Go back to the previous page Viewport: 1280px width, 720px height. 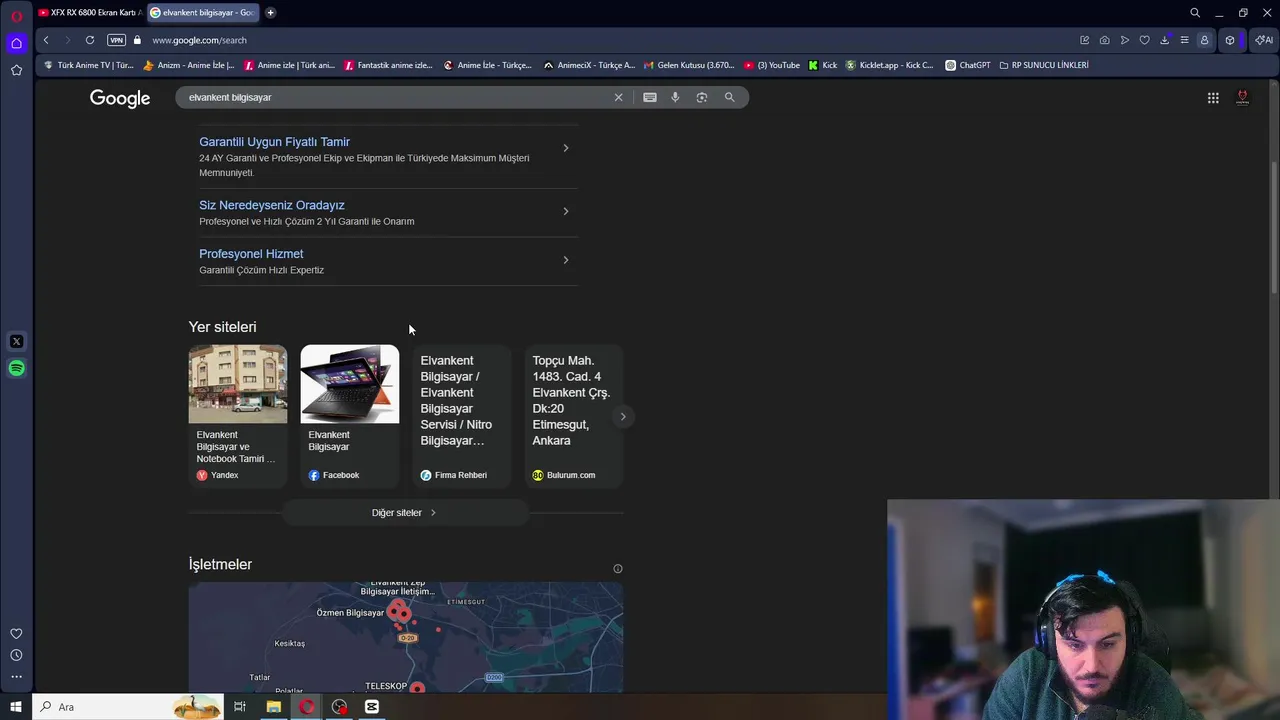[x=46, y=40]
